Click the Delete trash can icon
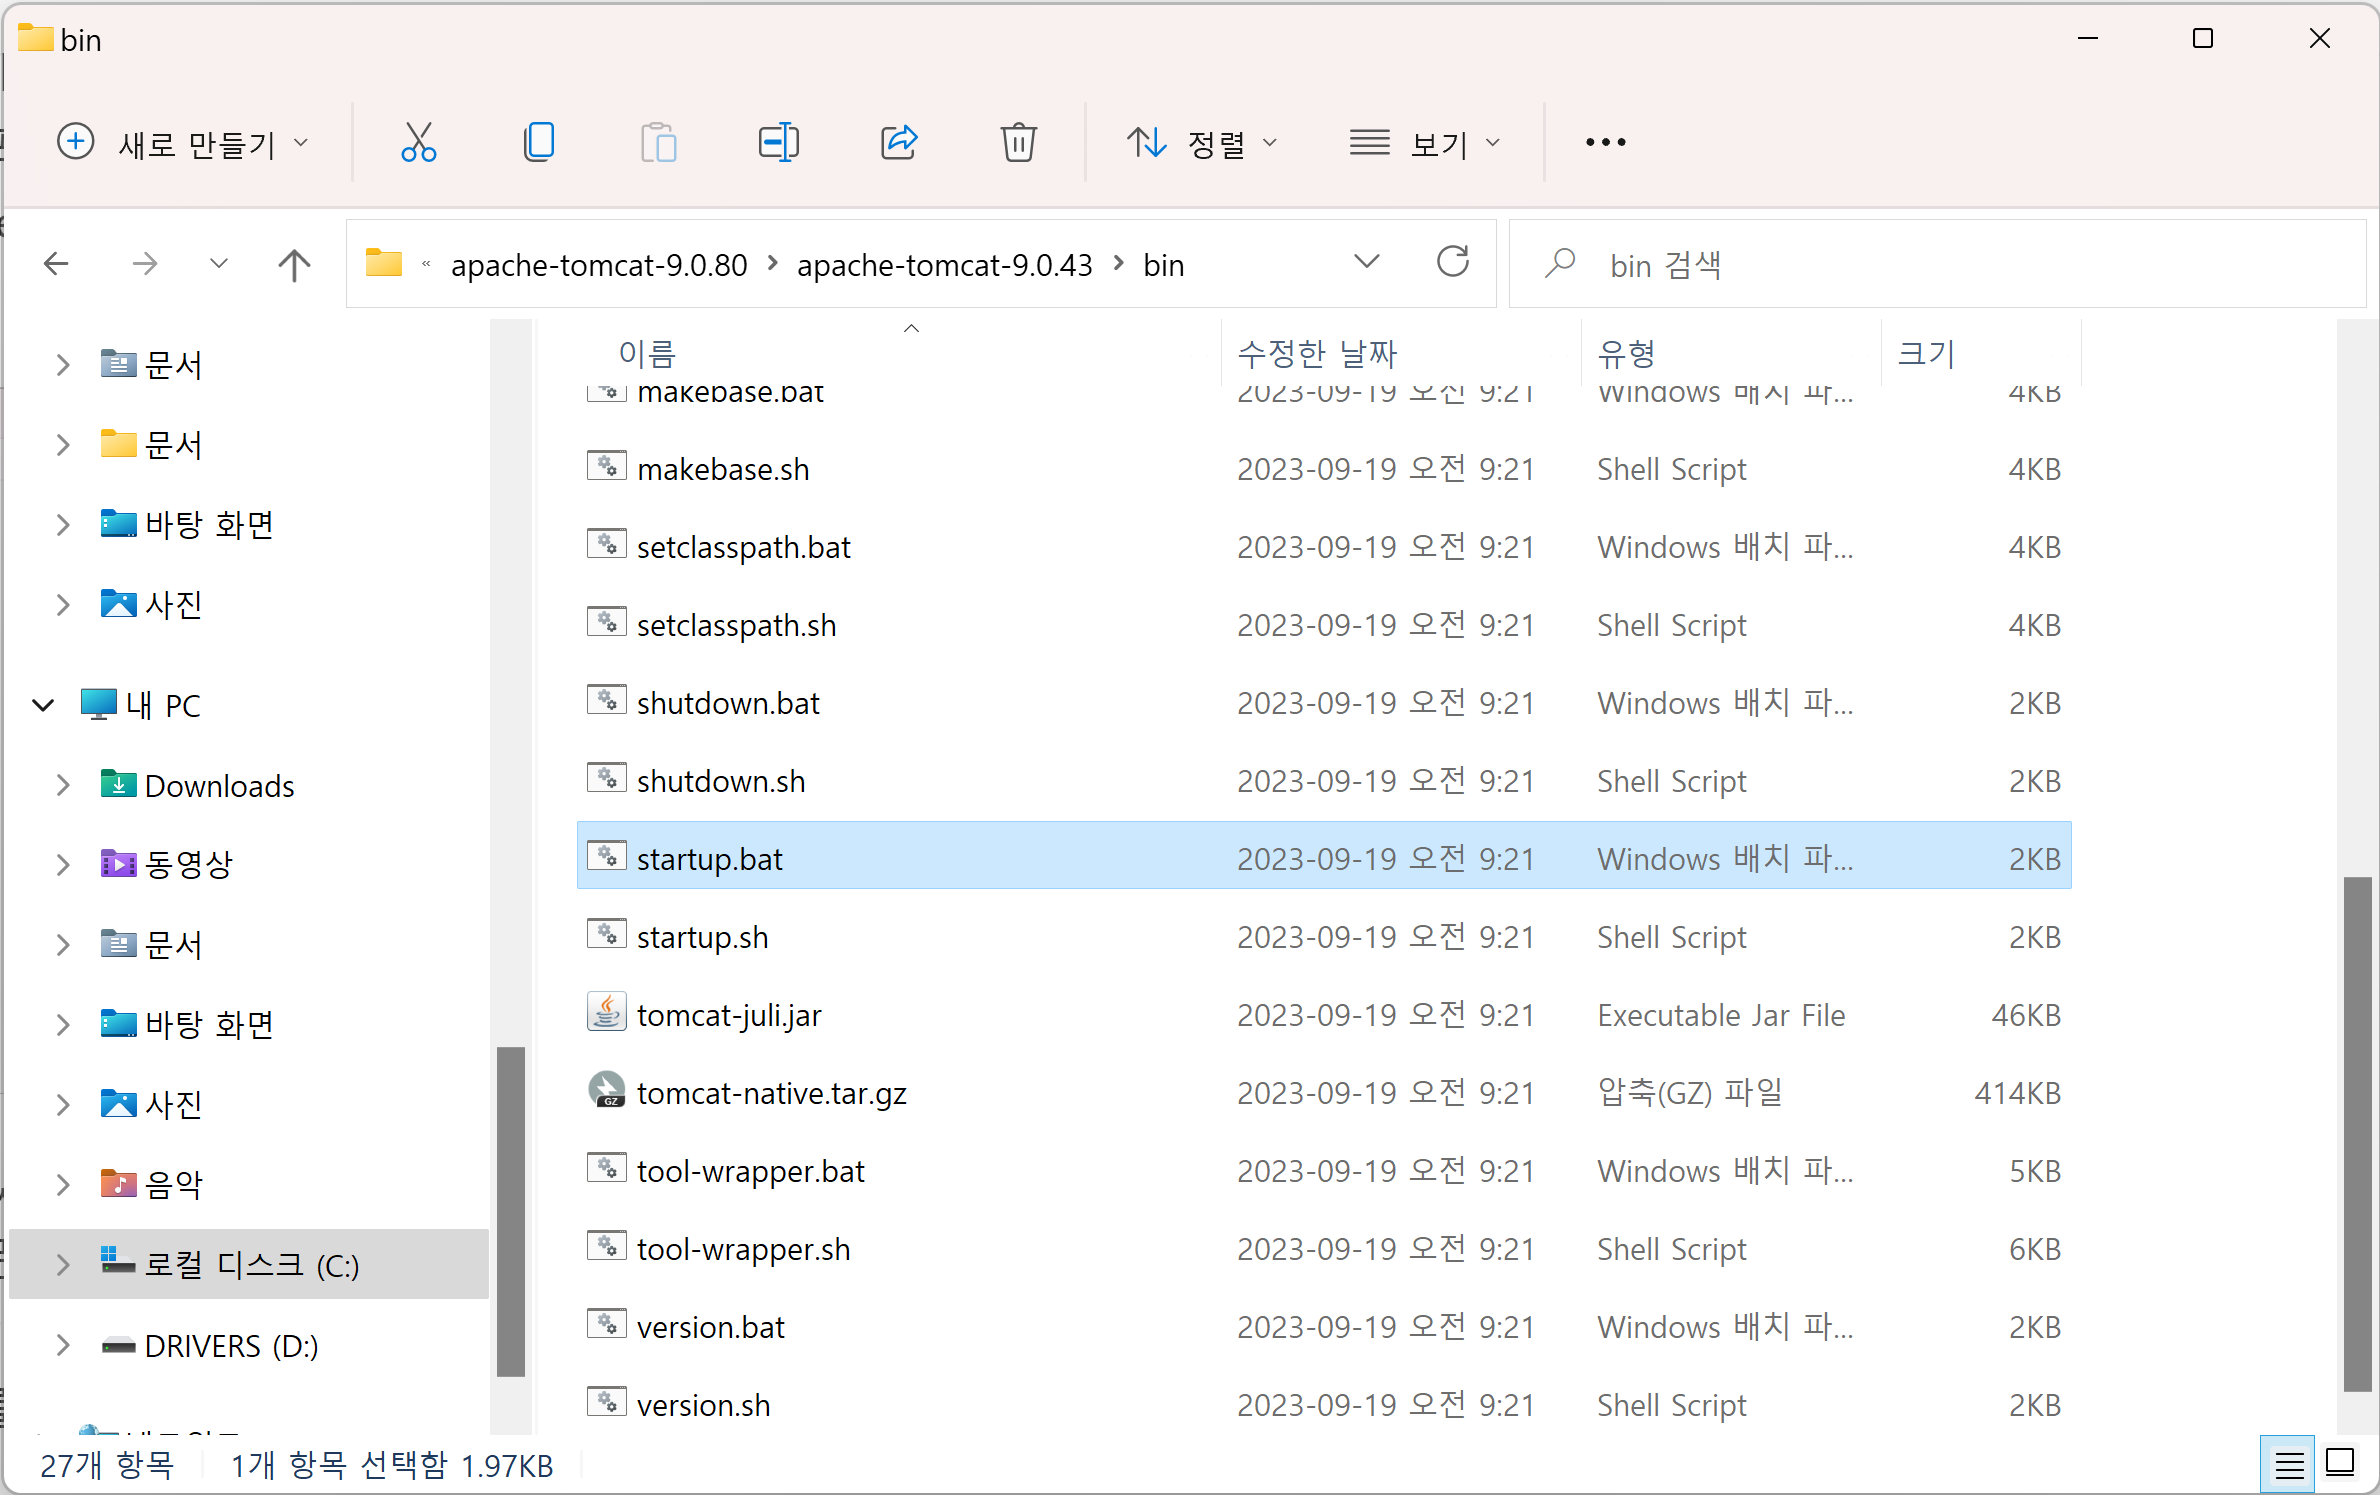The image size is (2380, 1495). 1018,142
